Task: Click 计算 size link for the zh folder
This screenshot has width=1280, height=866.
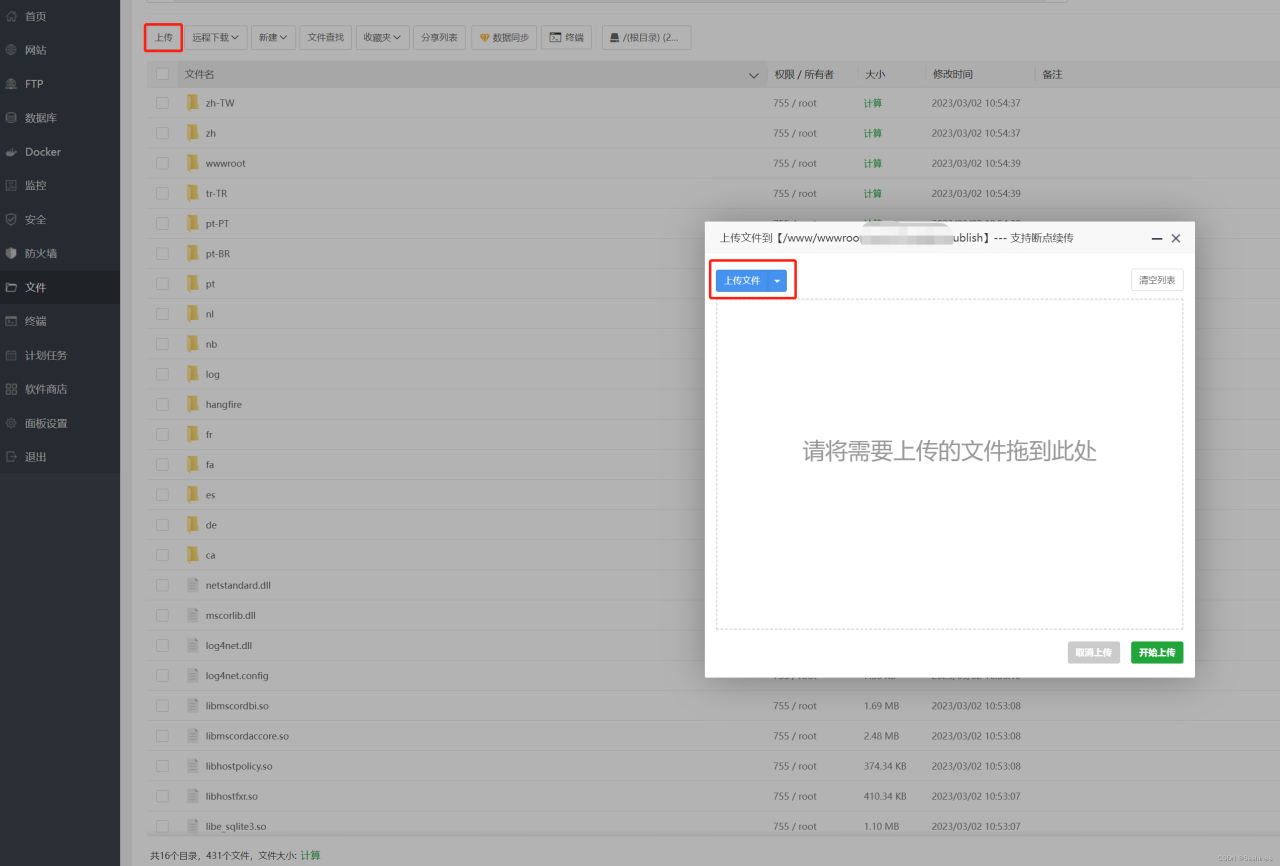Action: click(x=872, y=133)
